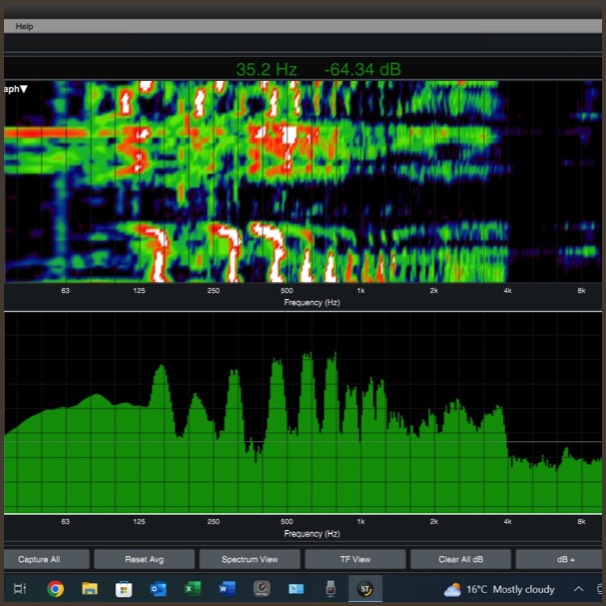The width and height of the screenshot is (606, 606).
Task: Expand the Graph dropdown arrow
Action: 24,89
